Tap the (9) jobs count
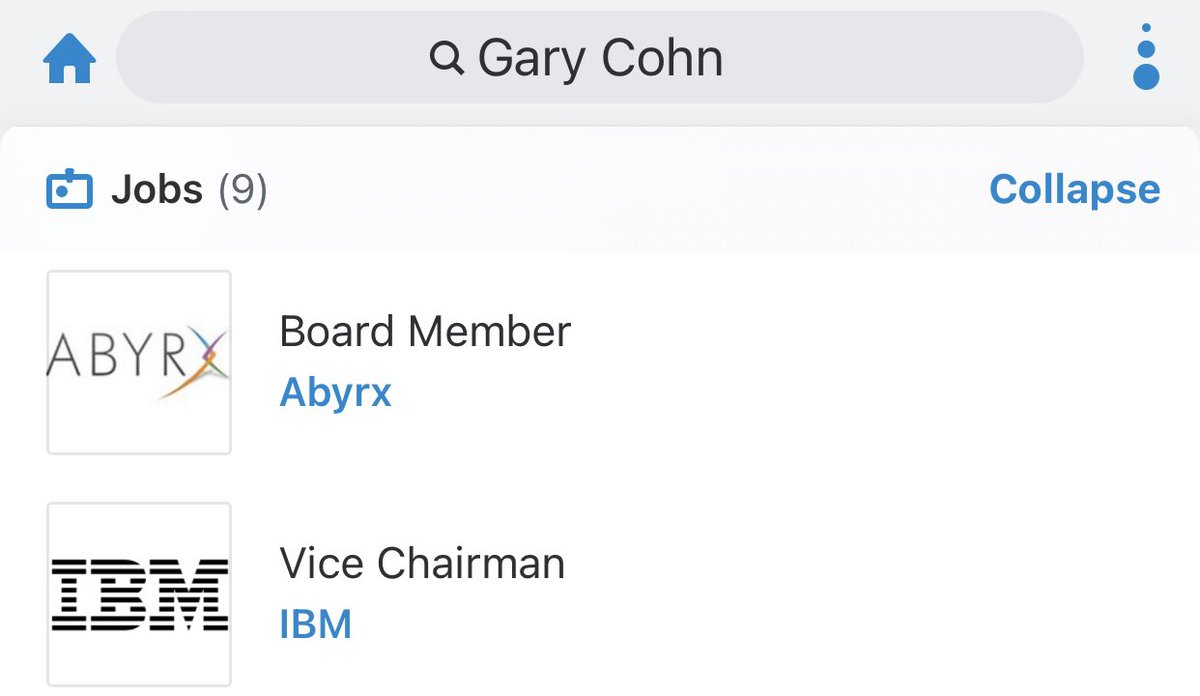 243,189
